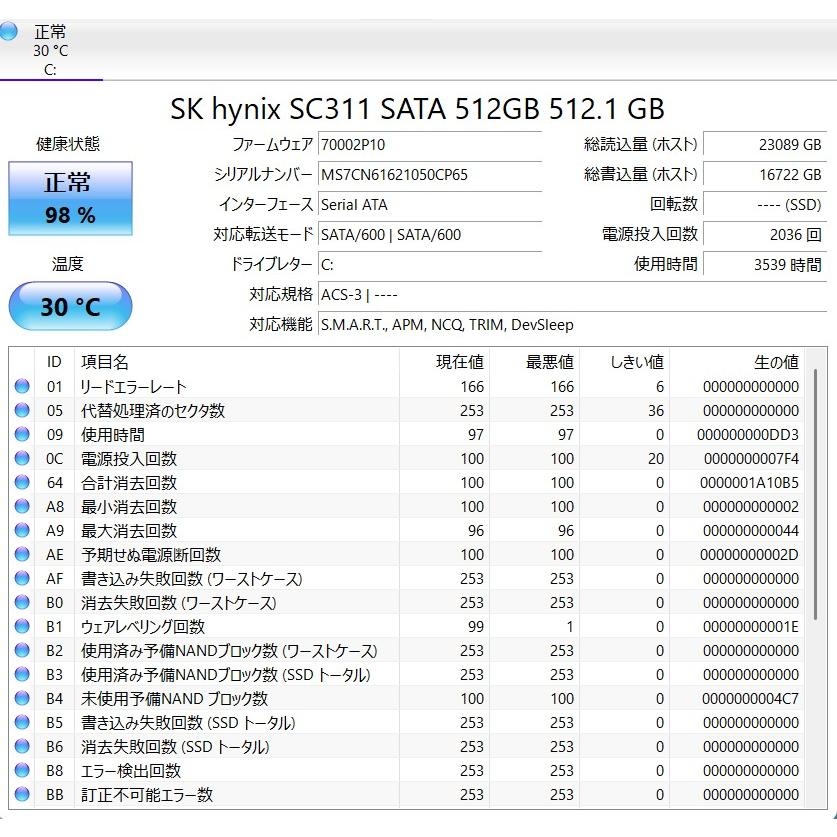Click total host writes value 16722 GB
This screenshot has height=837, width=837.
tap(765, 175)
